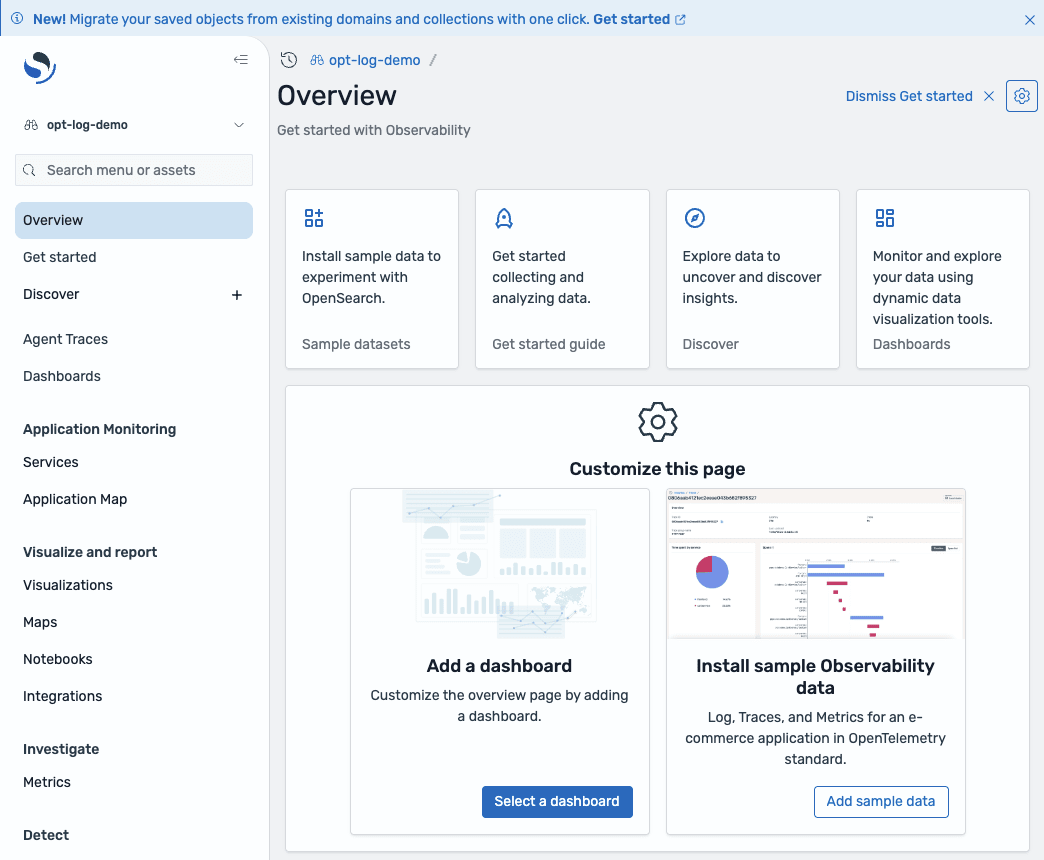Open Visualizations in the sidebar
This screenshot has height=860, width=1044.
(x=68, y=585)
